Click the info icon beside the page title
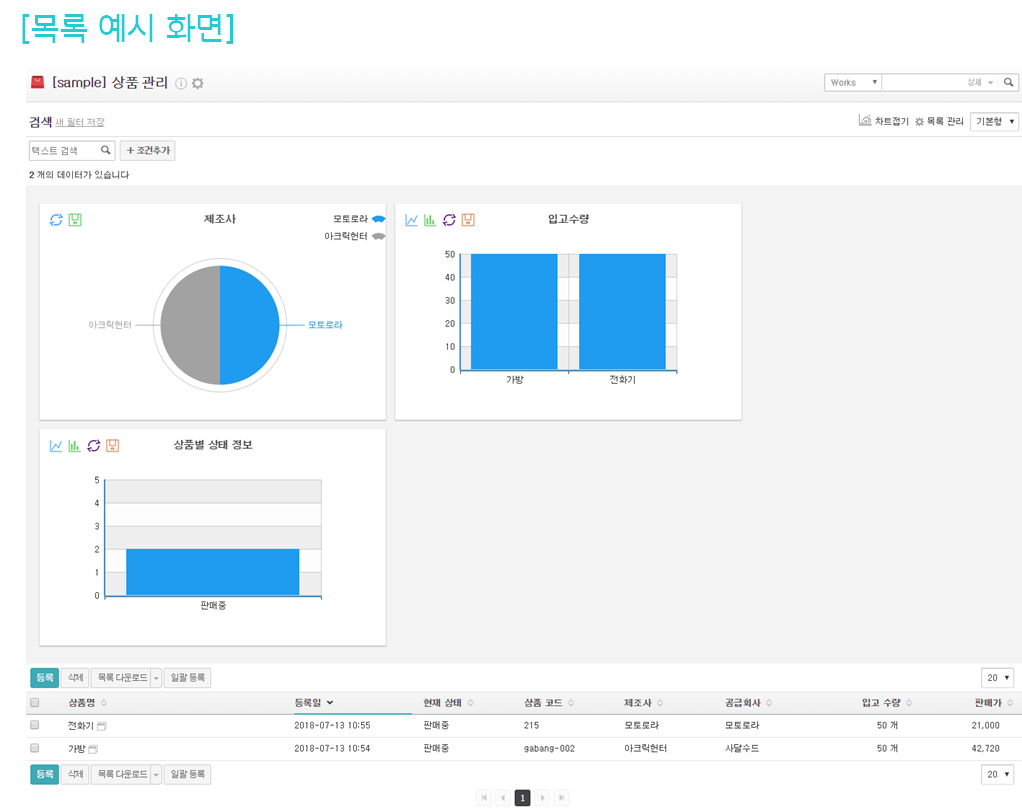Viewport: 1022px width, 812px height. click(181, 83)
